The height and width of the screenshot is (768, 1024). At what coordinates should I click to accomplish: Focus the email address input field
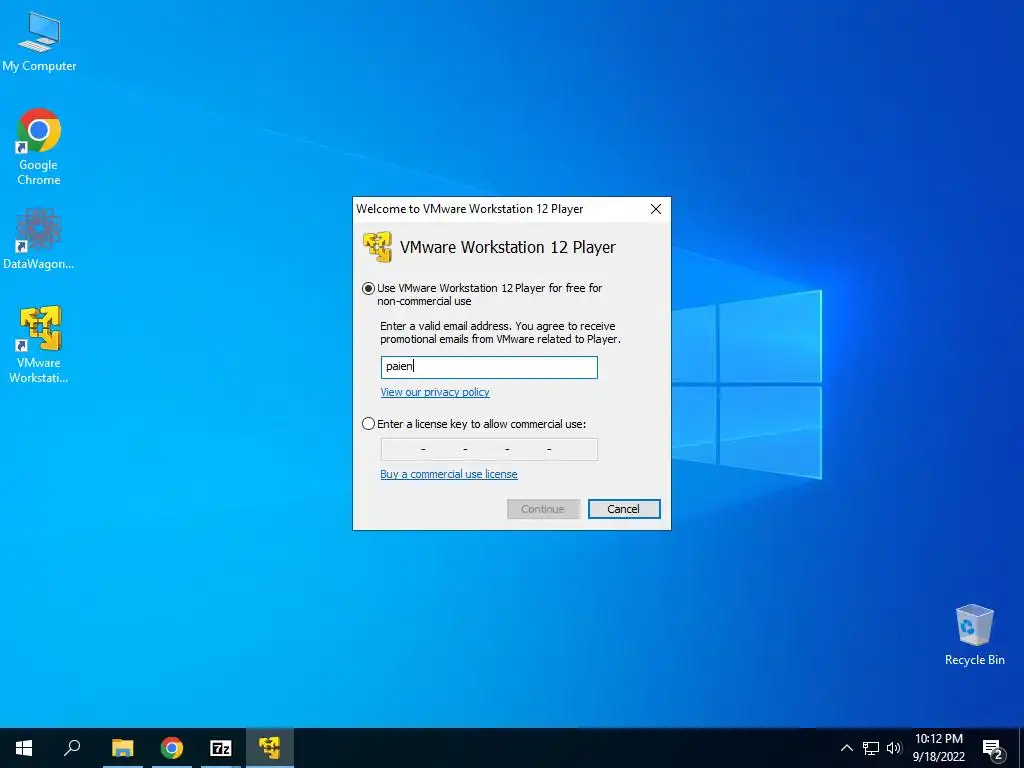click(x=489, y=367)
